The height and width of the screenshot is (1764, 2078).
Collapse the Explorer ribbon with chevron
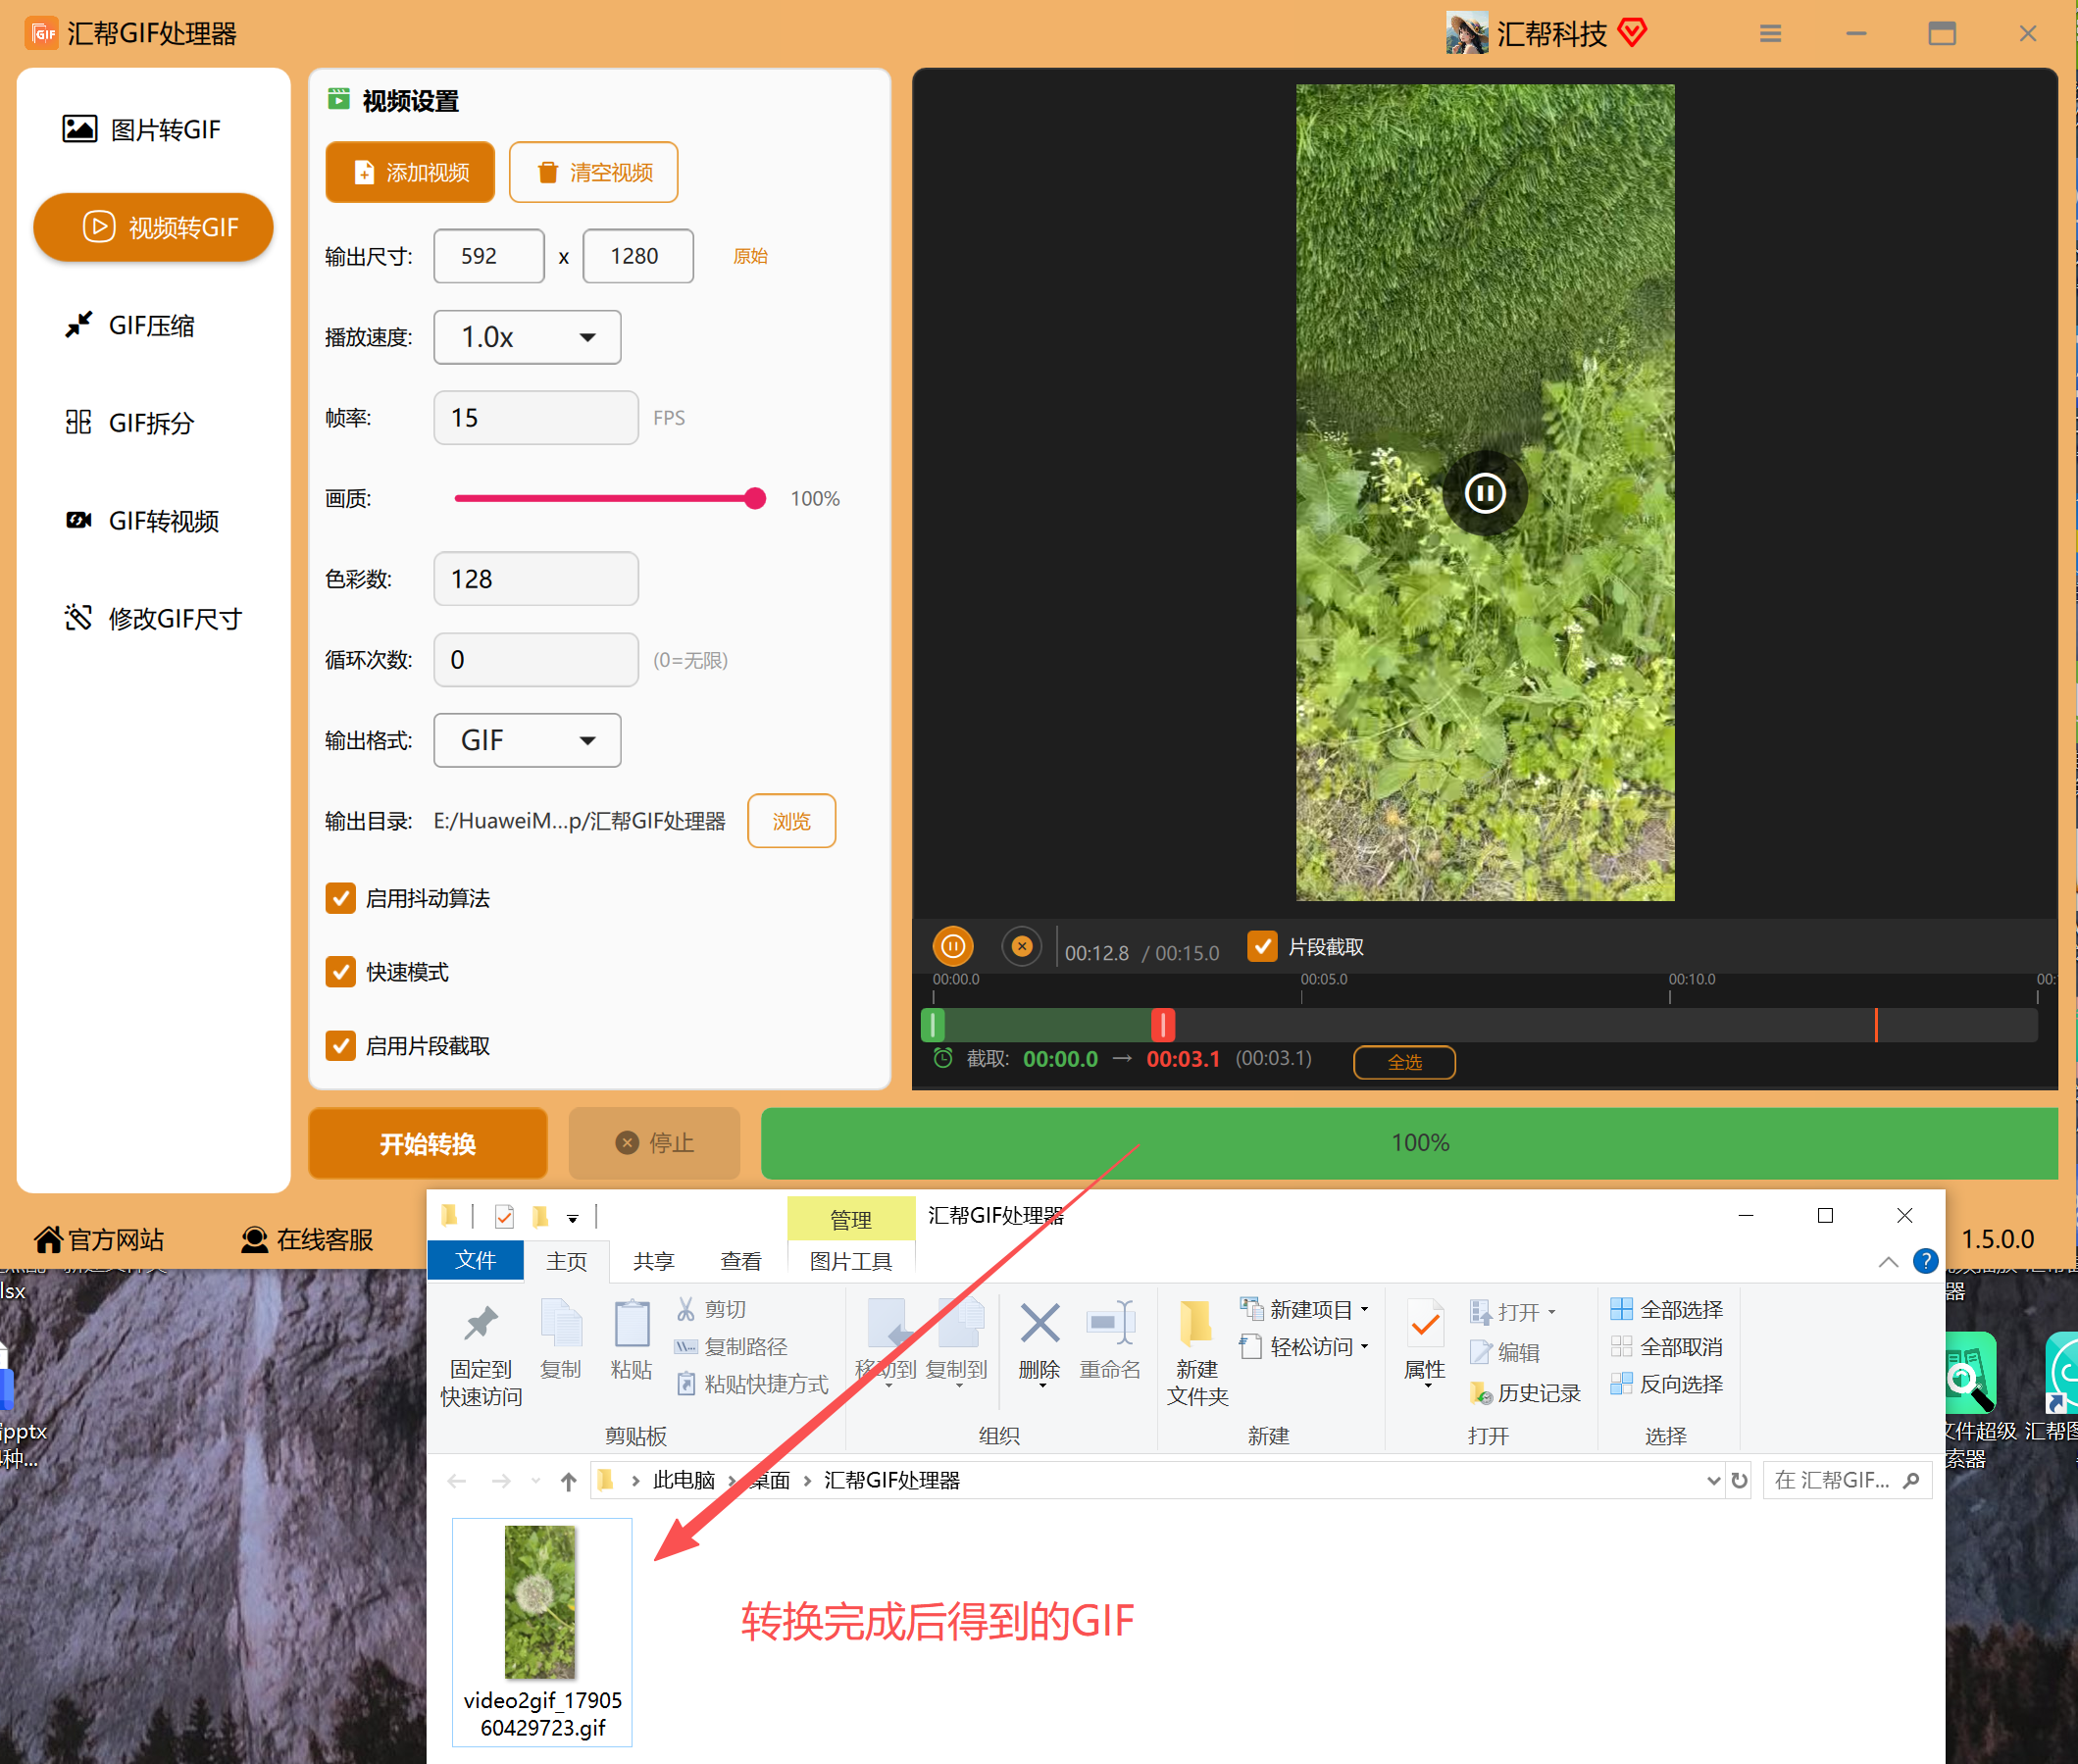point(1888,1262)
